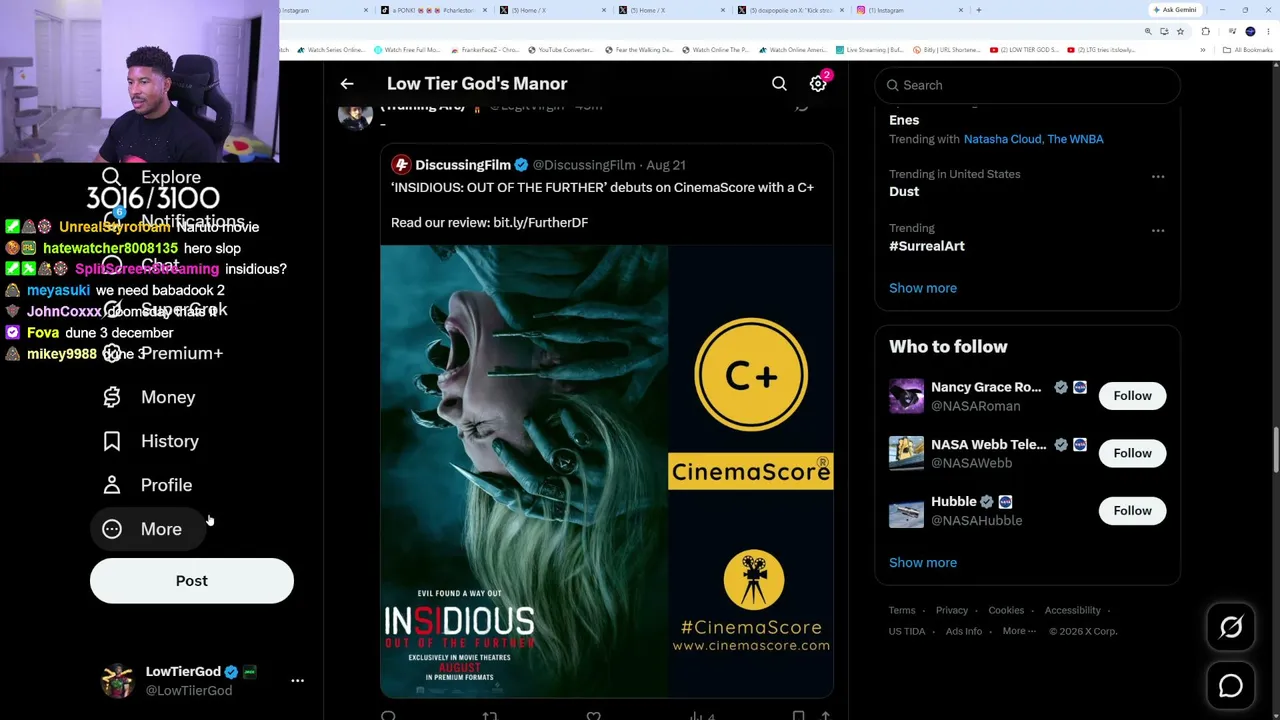Open the Cookies footer link
Image resolution: width=1280 pixels, height=720 pixels.
click(x=1006, y=610)
